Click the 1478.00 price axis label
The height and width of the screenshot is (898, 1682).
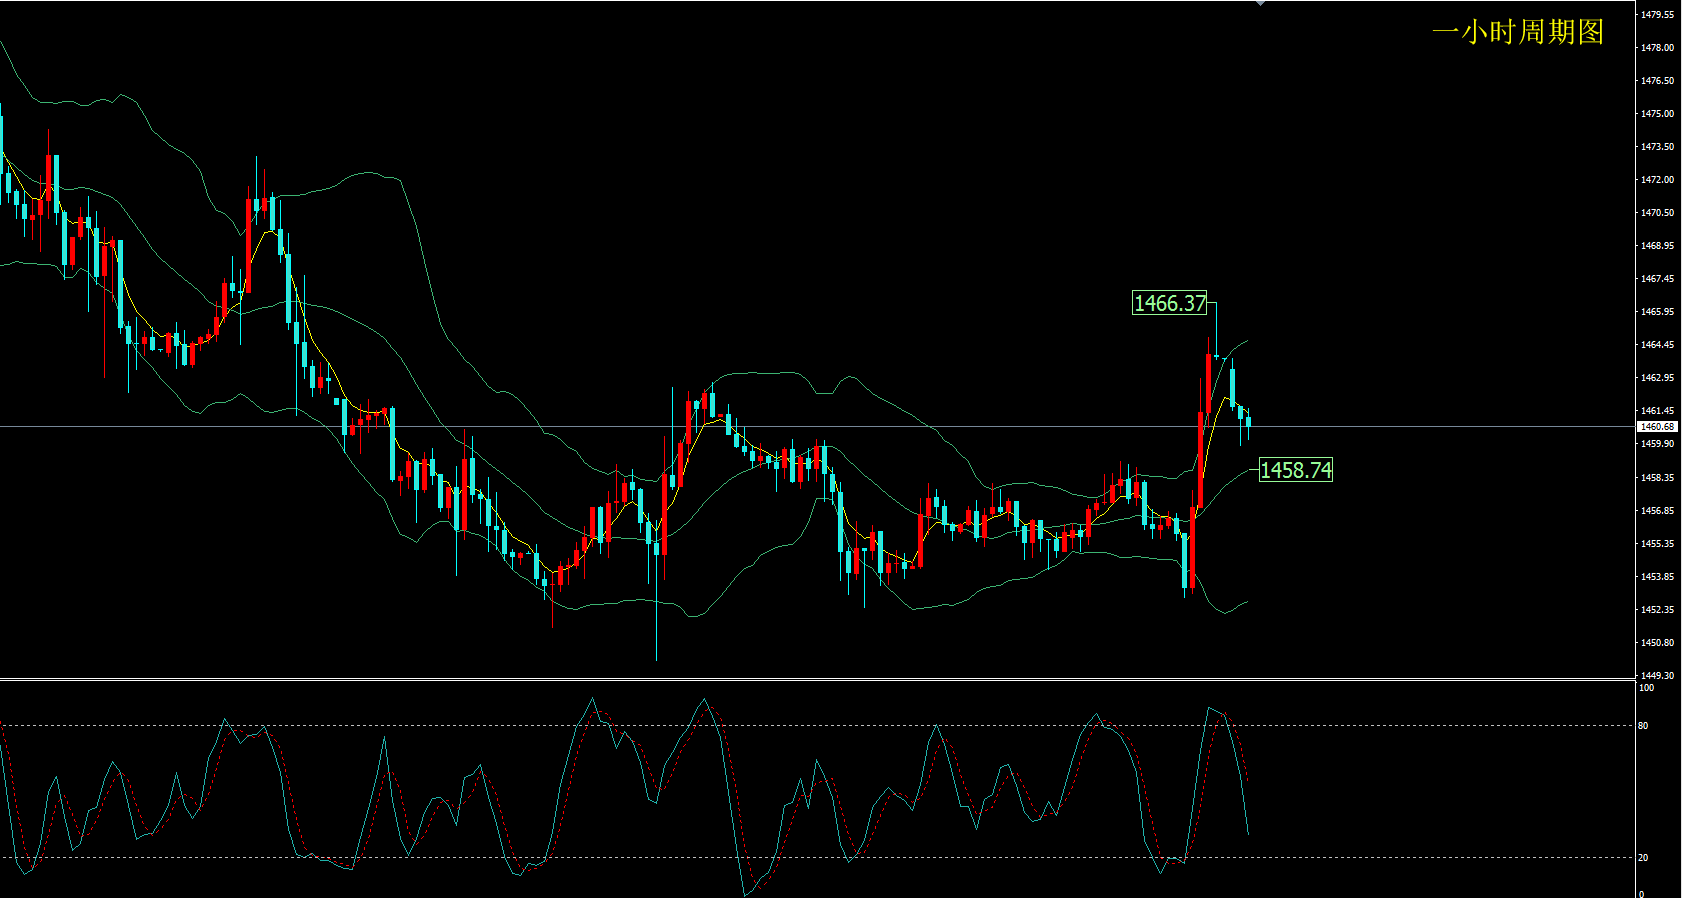coord(1657,48)
